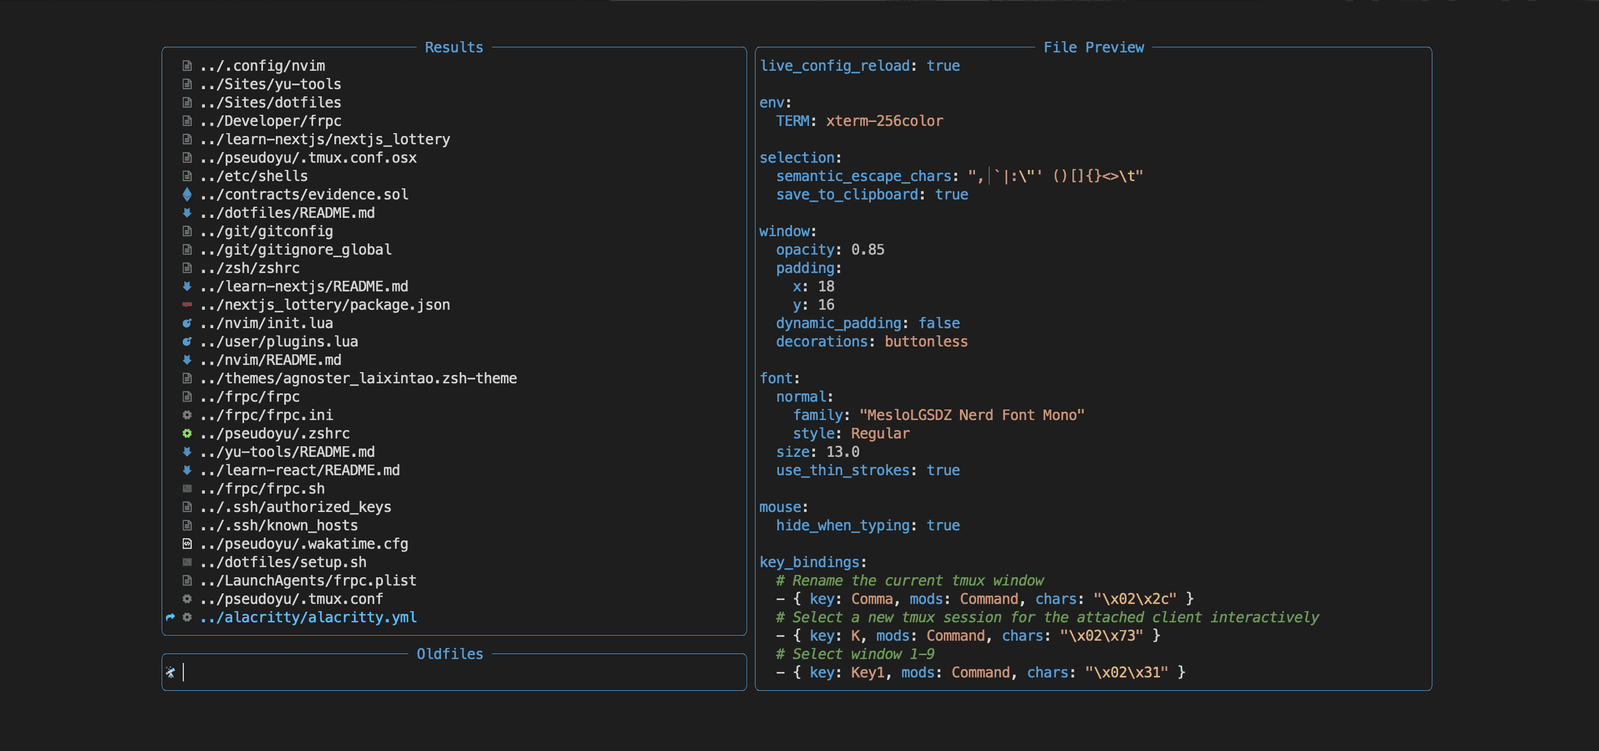The image size is (1599, 751).
Task: Click the shell icon beside ../dotfiles/setup.sh
Action: click(187, 562)
